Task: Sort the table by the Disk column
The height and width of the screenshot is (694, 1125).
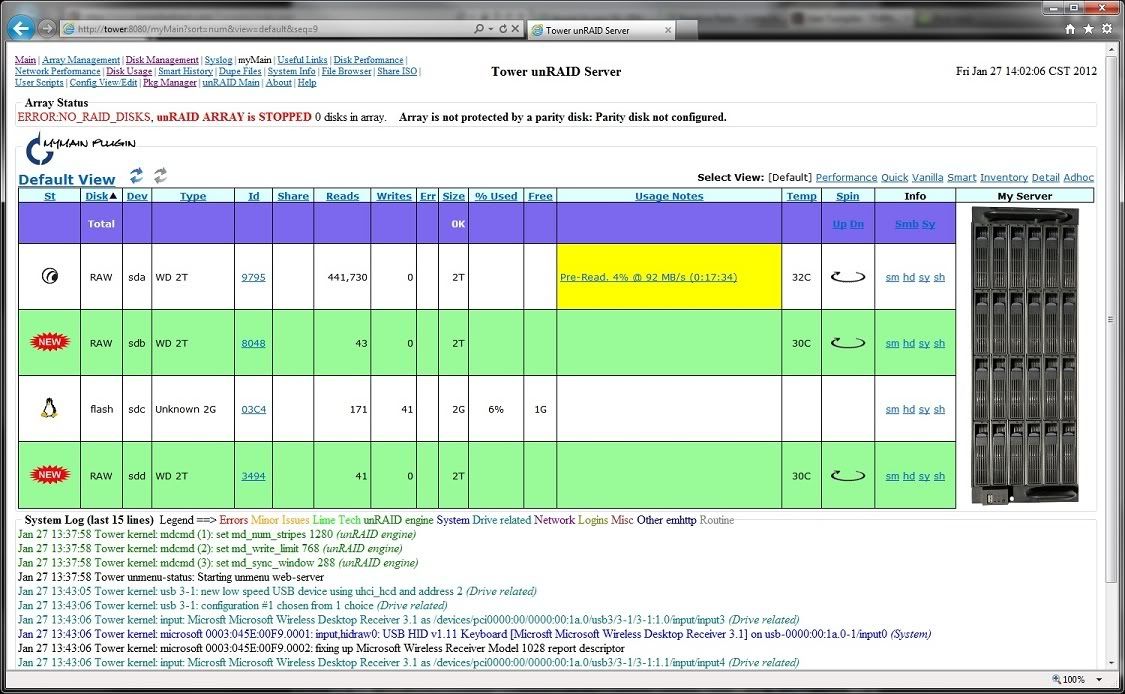Action: pos(97,196)
